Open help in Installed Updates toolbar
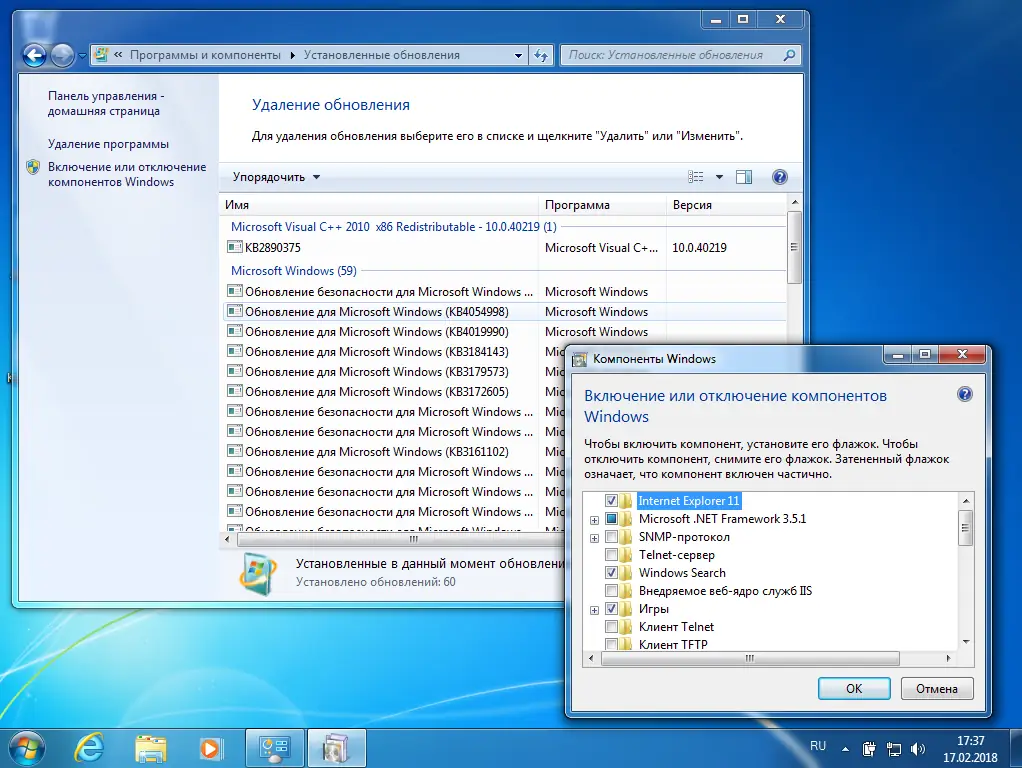 pos(780,177)
